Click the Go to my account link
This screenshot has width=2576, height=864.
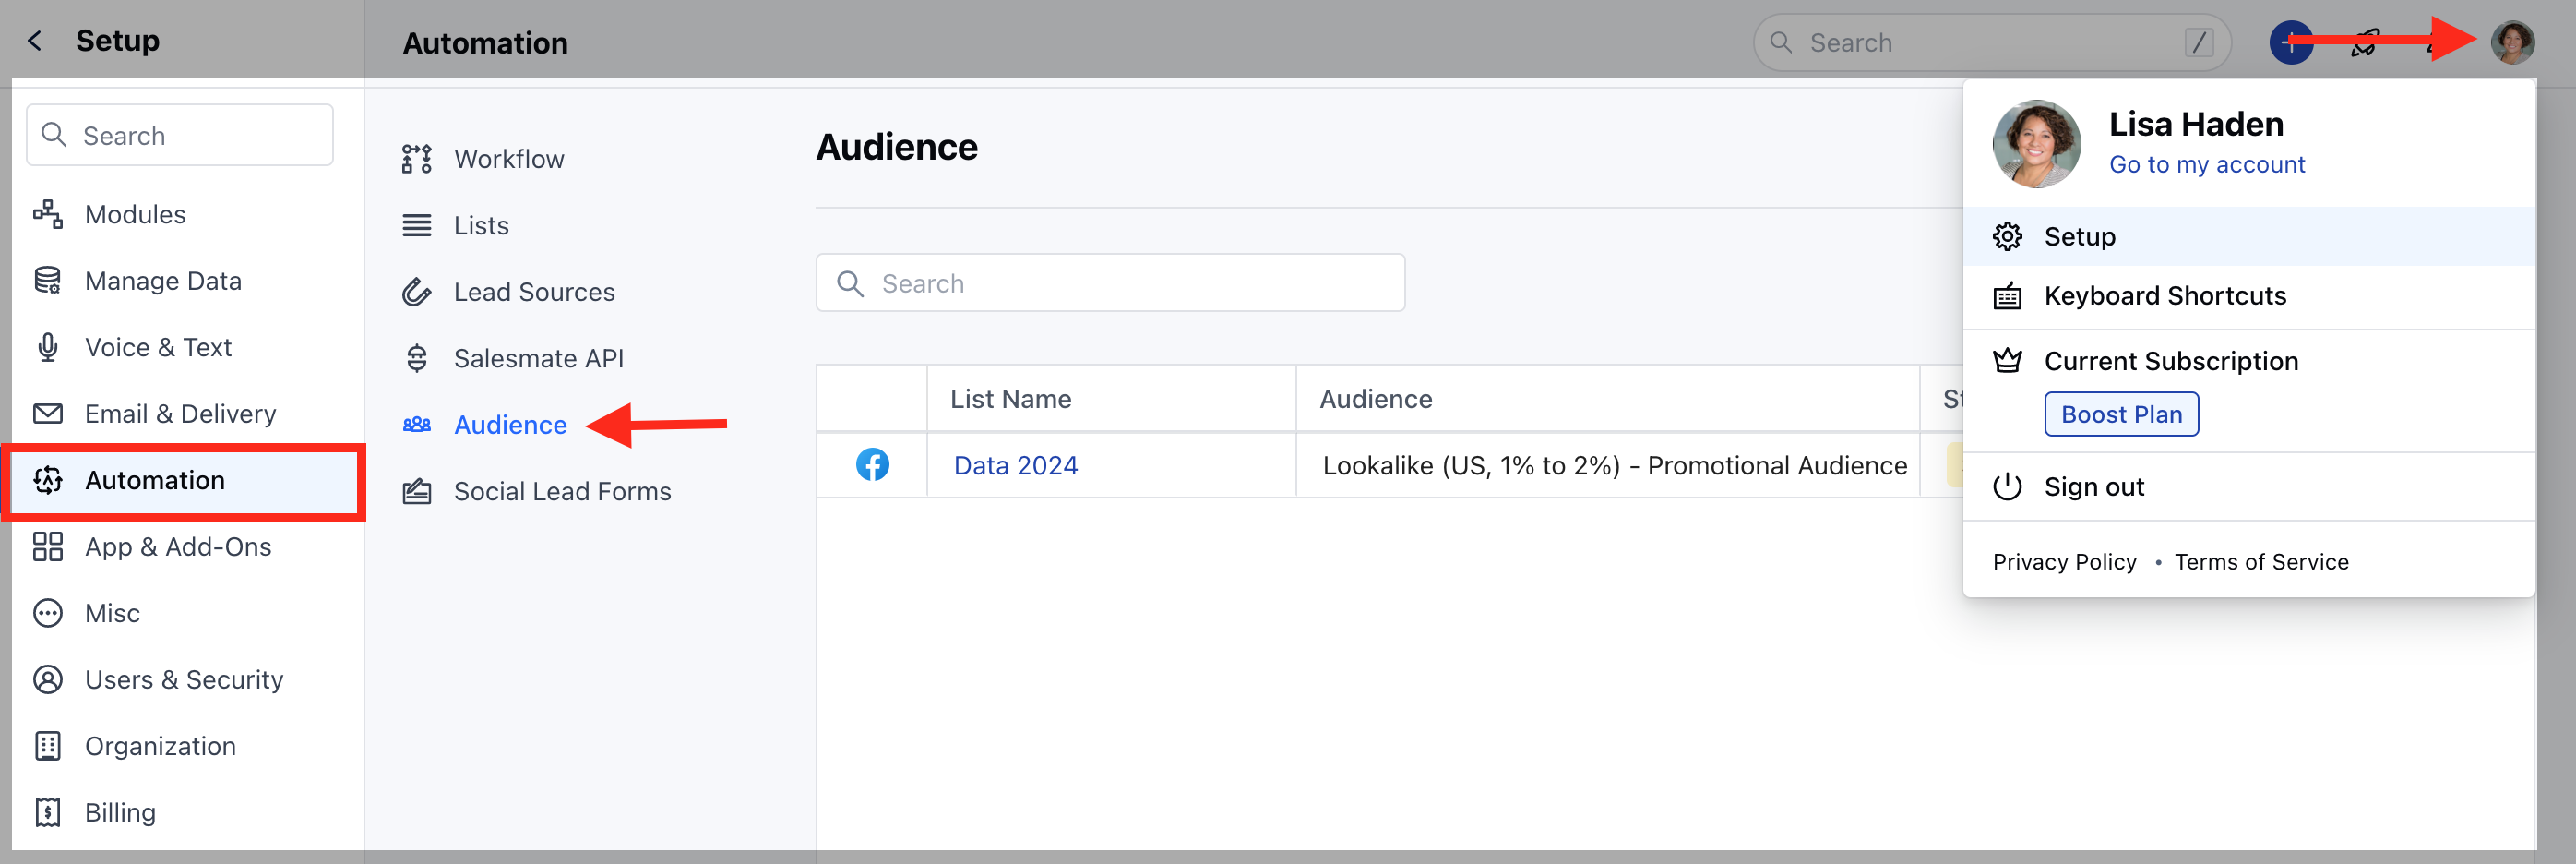tap(2207, 164)
